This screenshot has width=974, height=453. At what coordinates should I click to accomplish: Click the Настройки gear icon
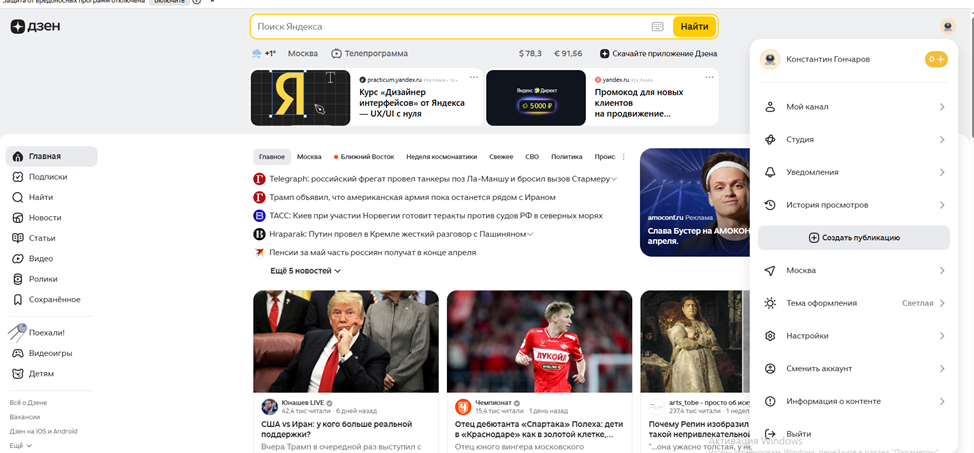(x=770, y=336)
